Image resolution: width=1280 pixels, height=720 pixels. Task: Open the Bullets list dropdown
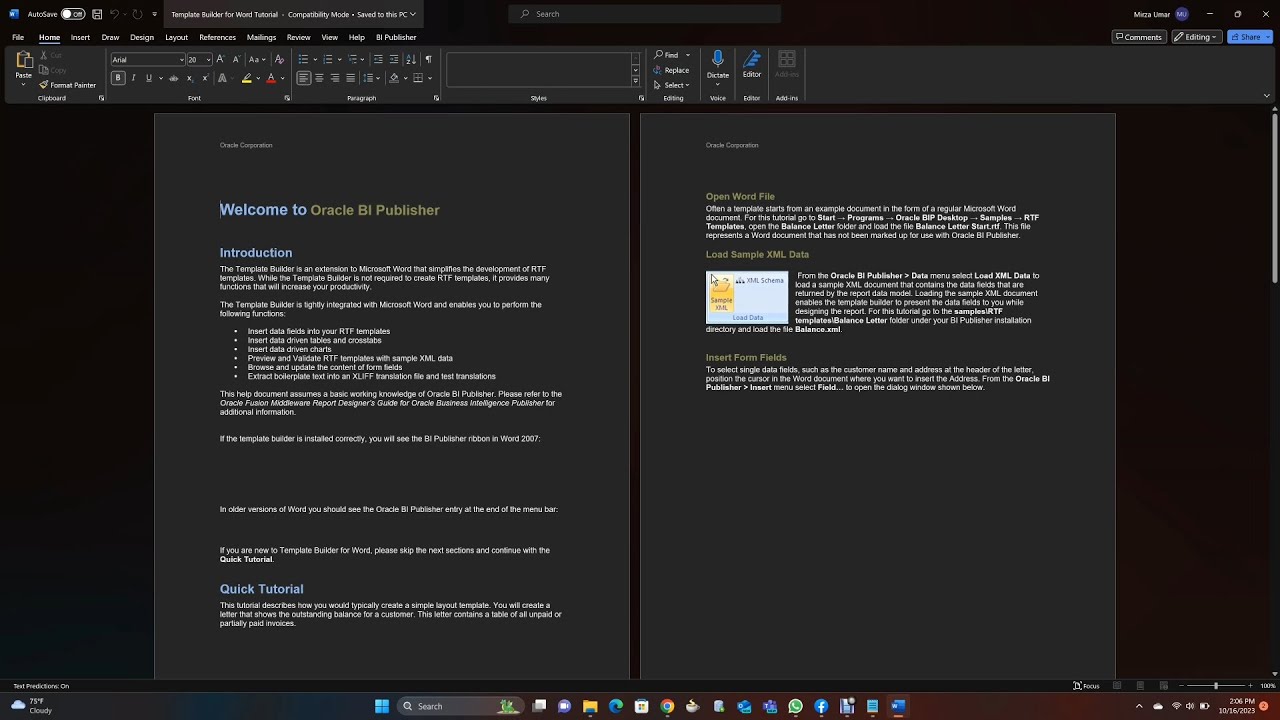pyautogui.click(x=315, y=59)
